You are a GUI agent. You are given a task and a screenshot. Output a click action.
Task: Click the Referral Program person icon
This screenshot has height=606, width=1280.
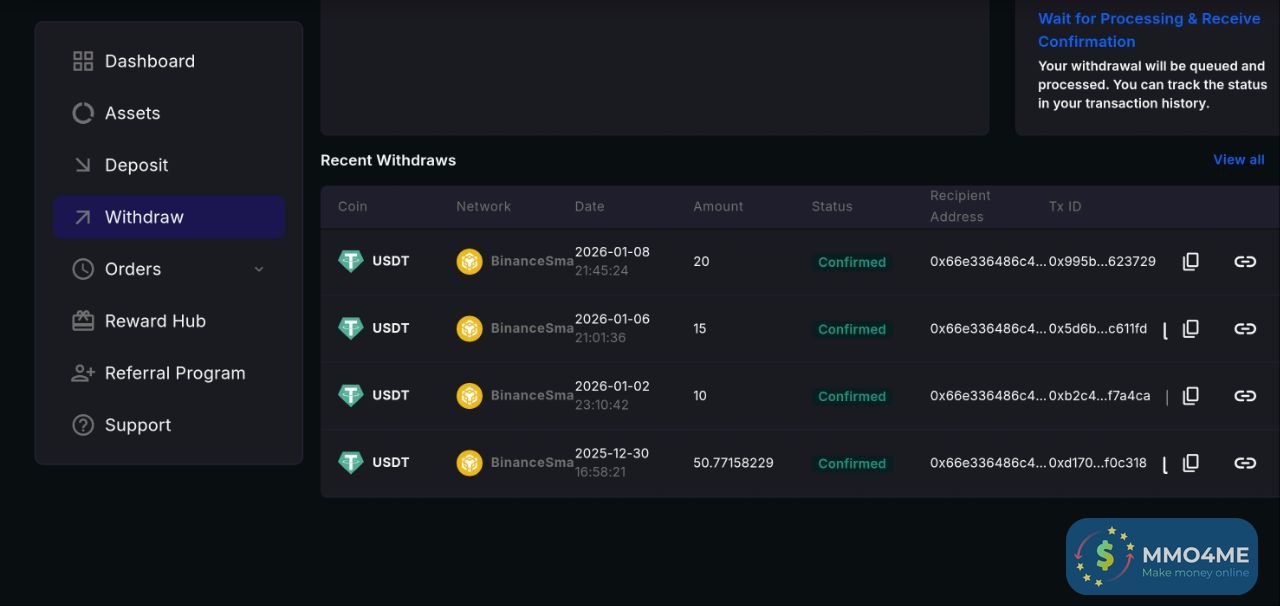[83, 373]
